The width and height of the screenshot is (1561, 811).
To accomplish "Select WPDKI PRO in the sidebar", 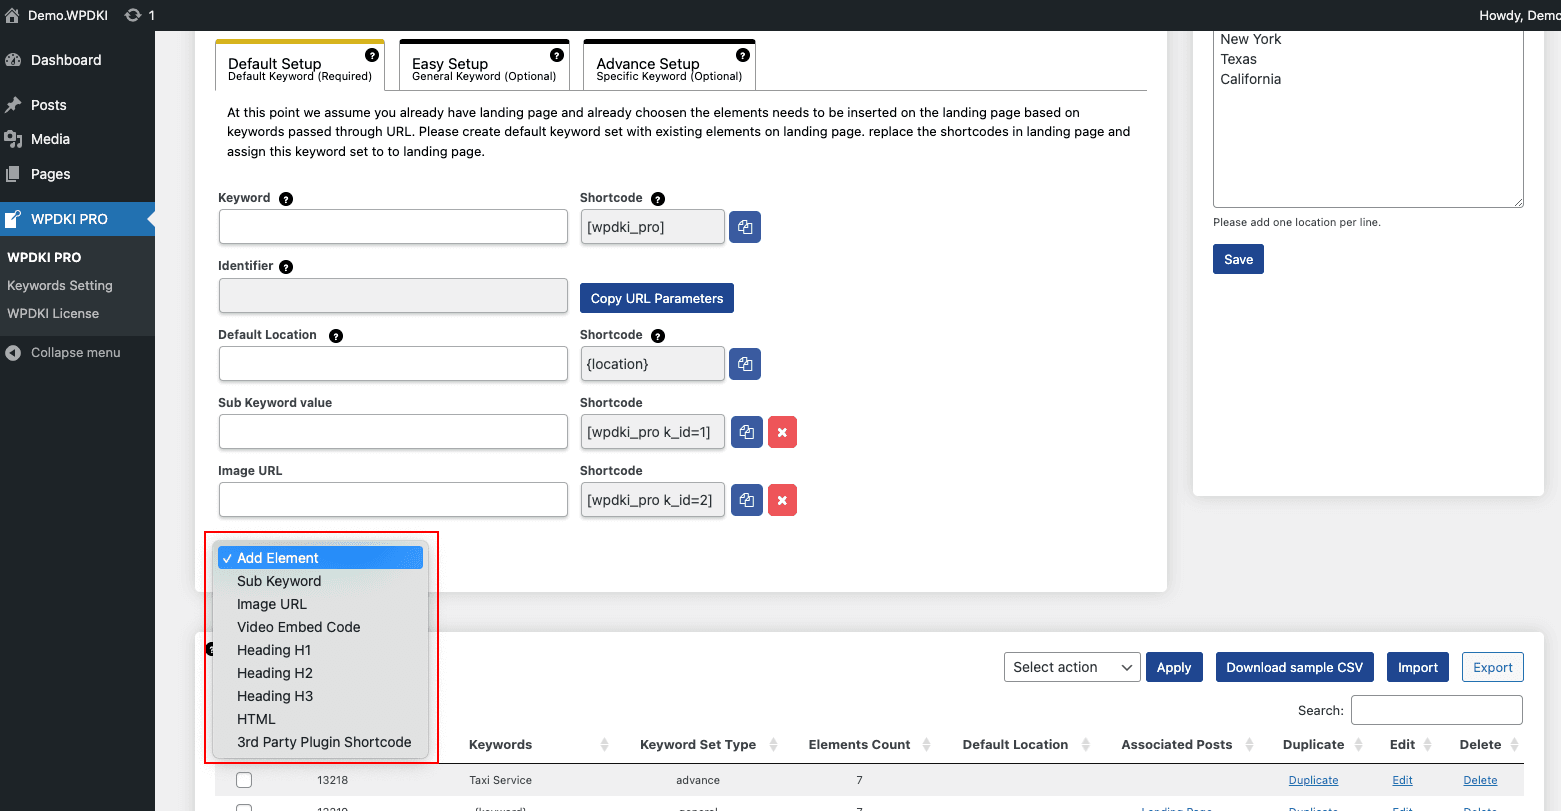I will [x=77, y=219].
